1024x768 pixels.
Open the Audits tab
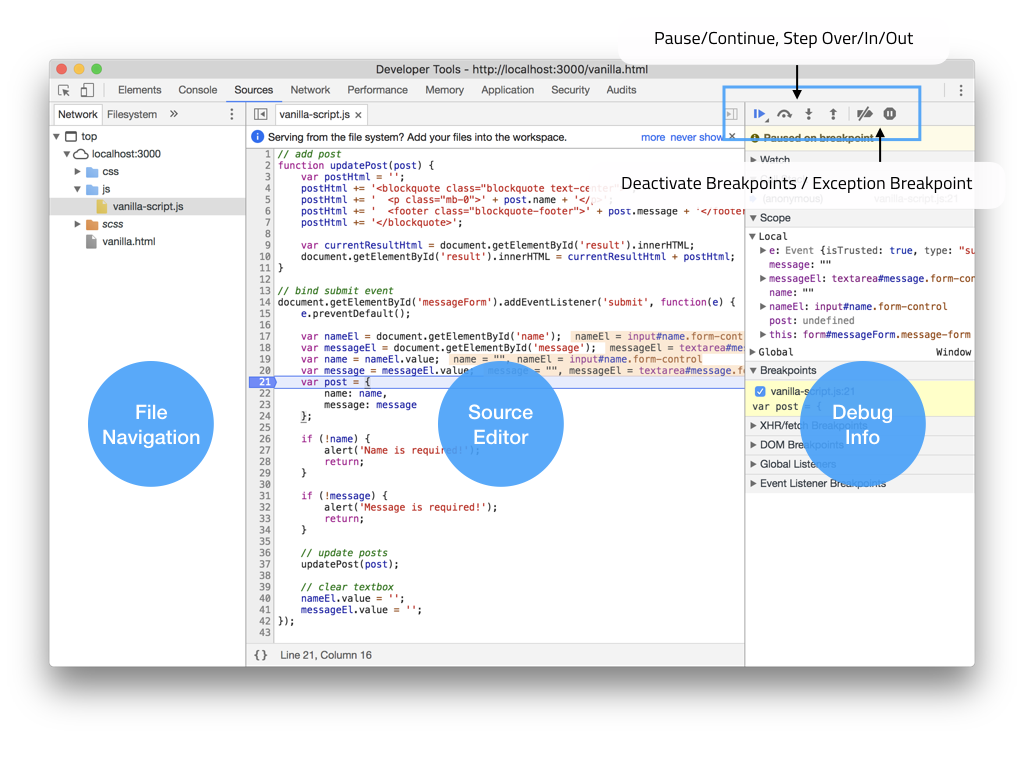[621, 90]
